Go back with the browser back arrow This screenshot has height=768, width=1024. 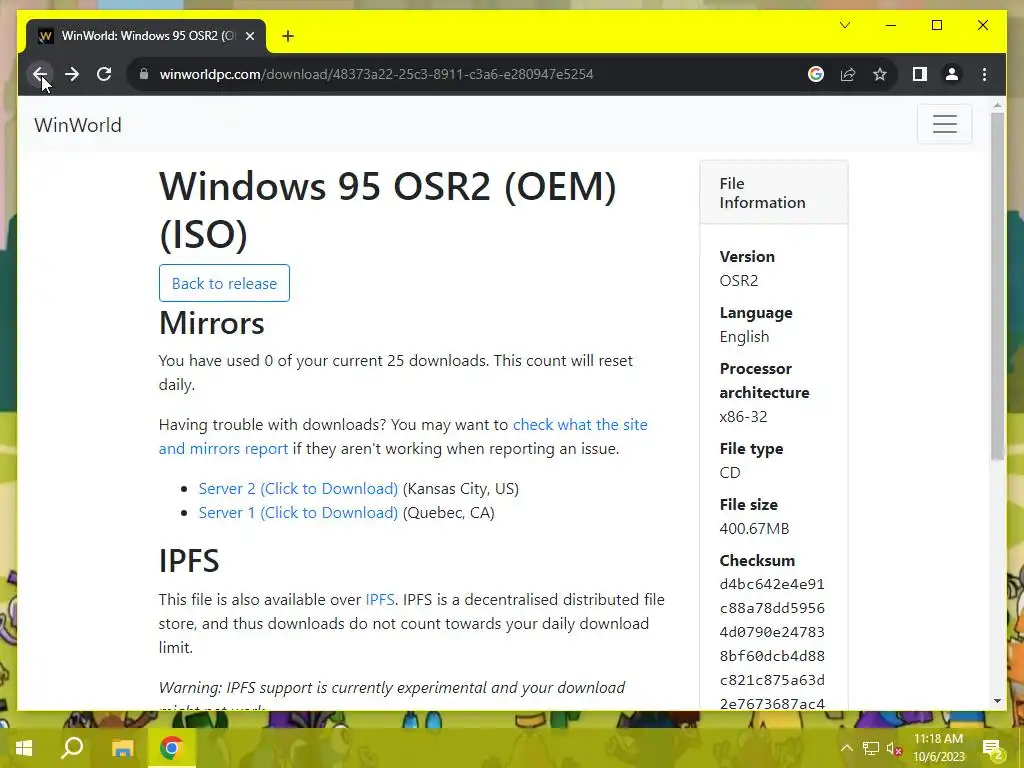[x=40, y=74]
